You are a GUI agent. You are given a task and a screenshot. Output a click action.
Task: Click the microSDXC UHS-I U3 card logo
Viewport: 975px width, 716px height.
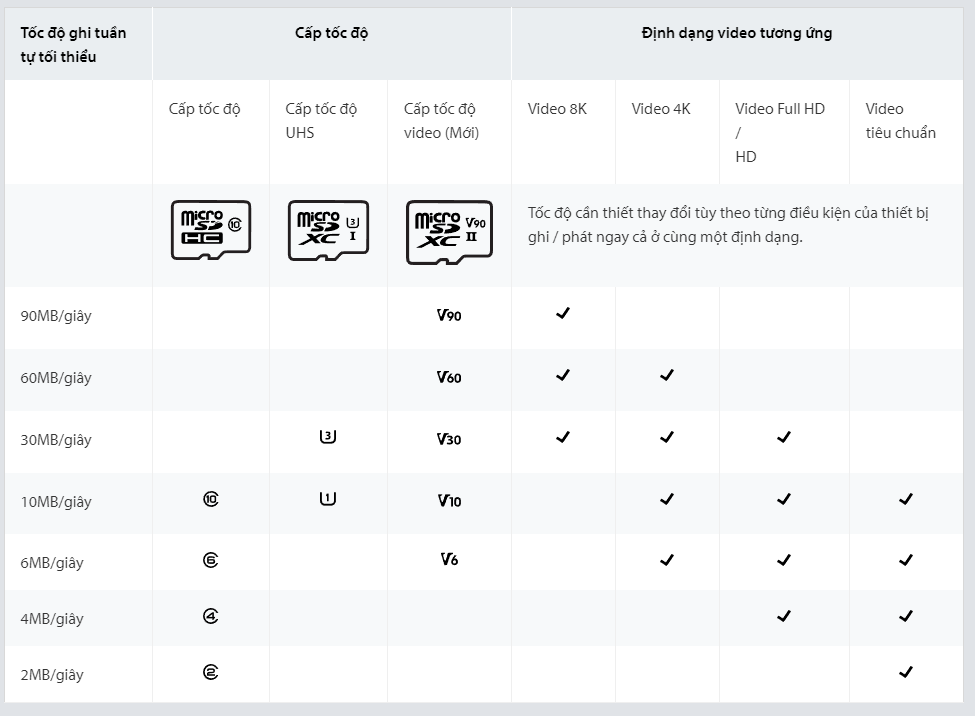[328, 230]
